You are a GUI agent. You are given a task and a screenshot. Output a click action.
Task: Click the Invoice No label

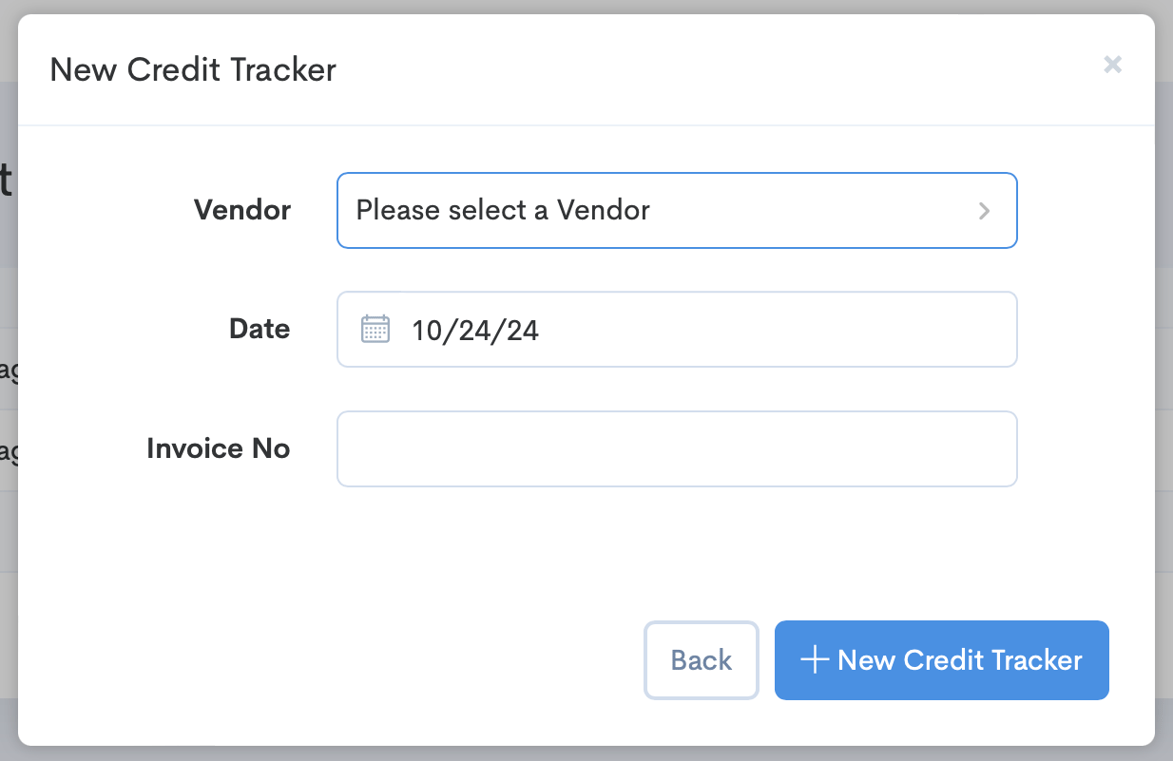[218, 448]
